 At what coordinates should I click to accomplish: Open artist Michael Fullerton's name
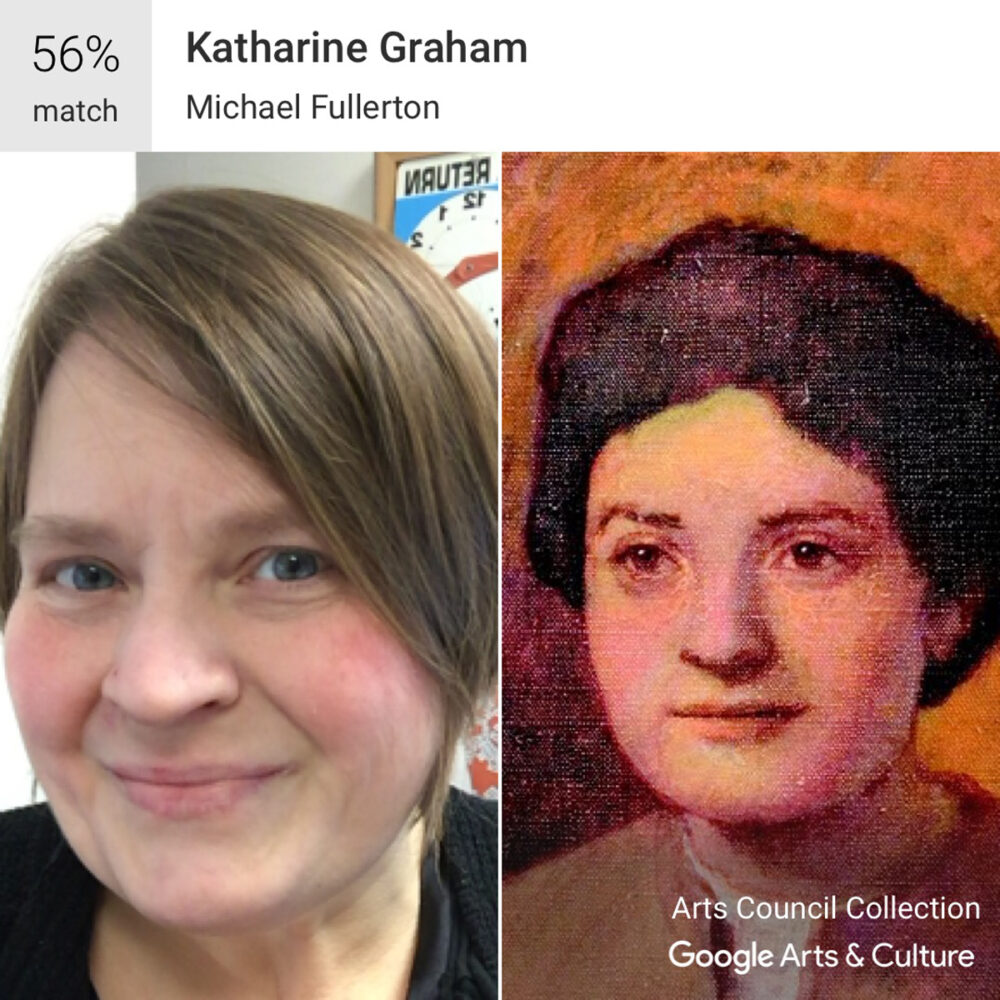coord(312,107)
